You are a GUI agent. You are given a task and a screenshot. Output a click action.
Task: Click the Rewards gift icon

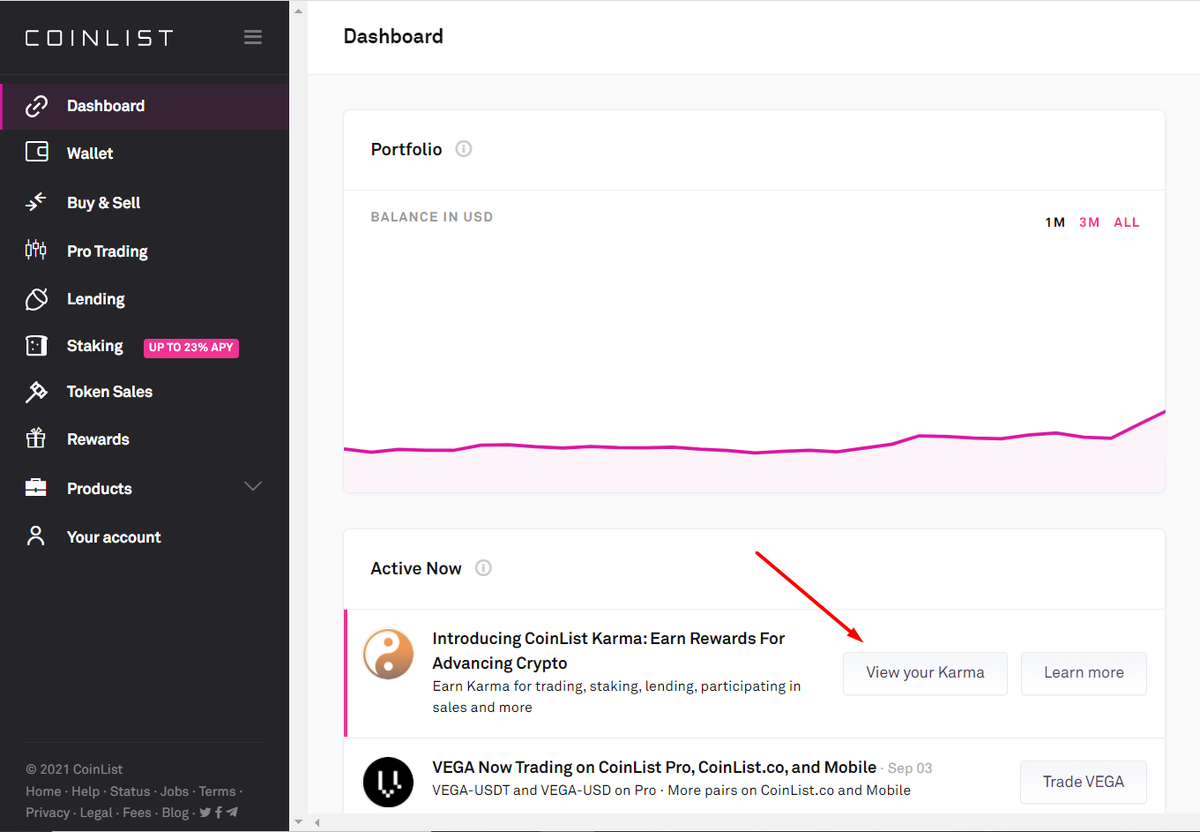[x=36, y=438]
